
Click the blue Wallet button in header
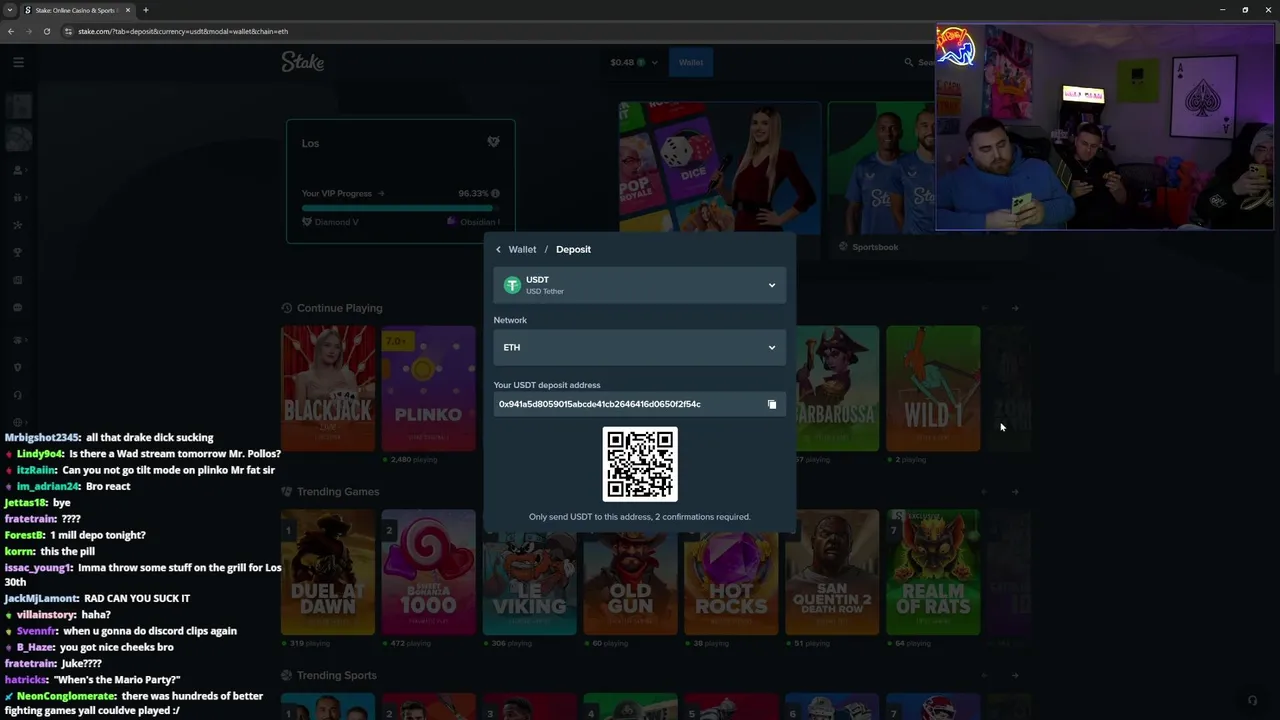(691, 62)
